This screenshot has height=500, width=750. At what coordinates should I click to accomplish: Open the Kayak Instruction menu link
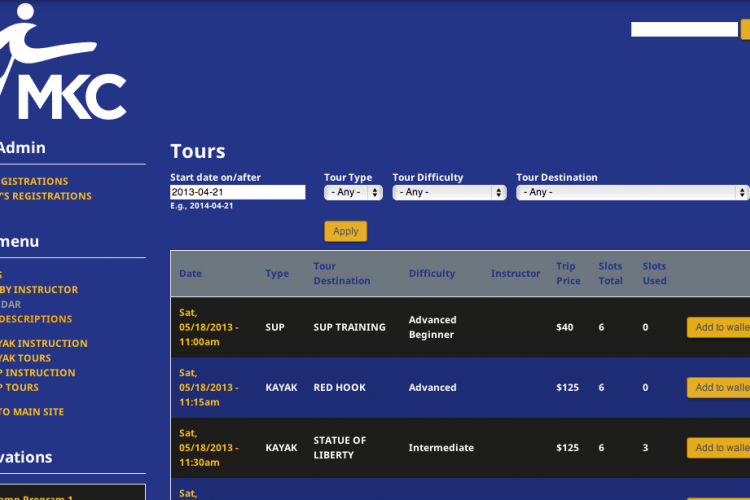pyautogui.click(x=43, y=343)
